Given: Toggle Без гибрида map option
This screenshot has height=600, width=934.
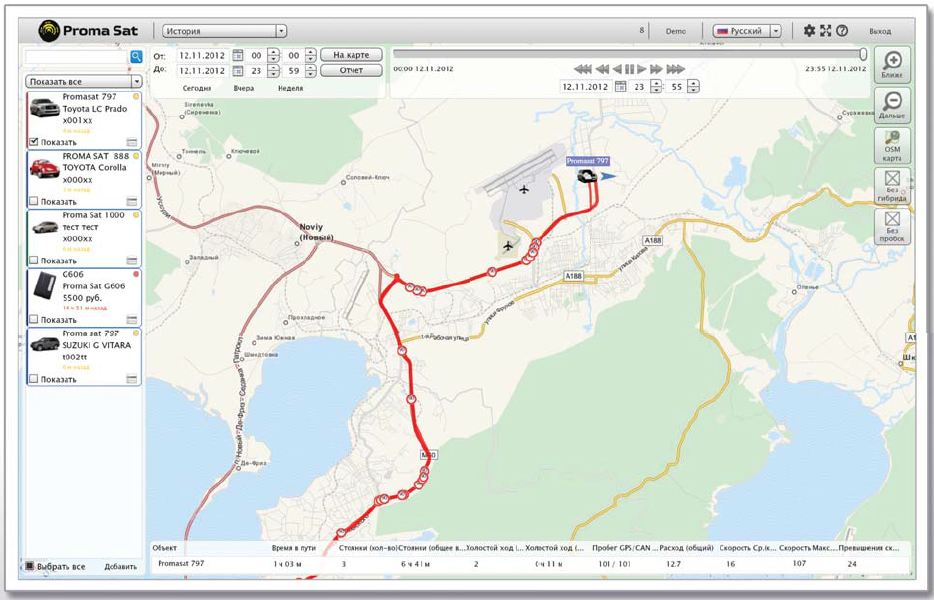Looking at the screenshot, I should pos(892,185).
